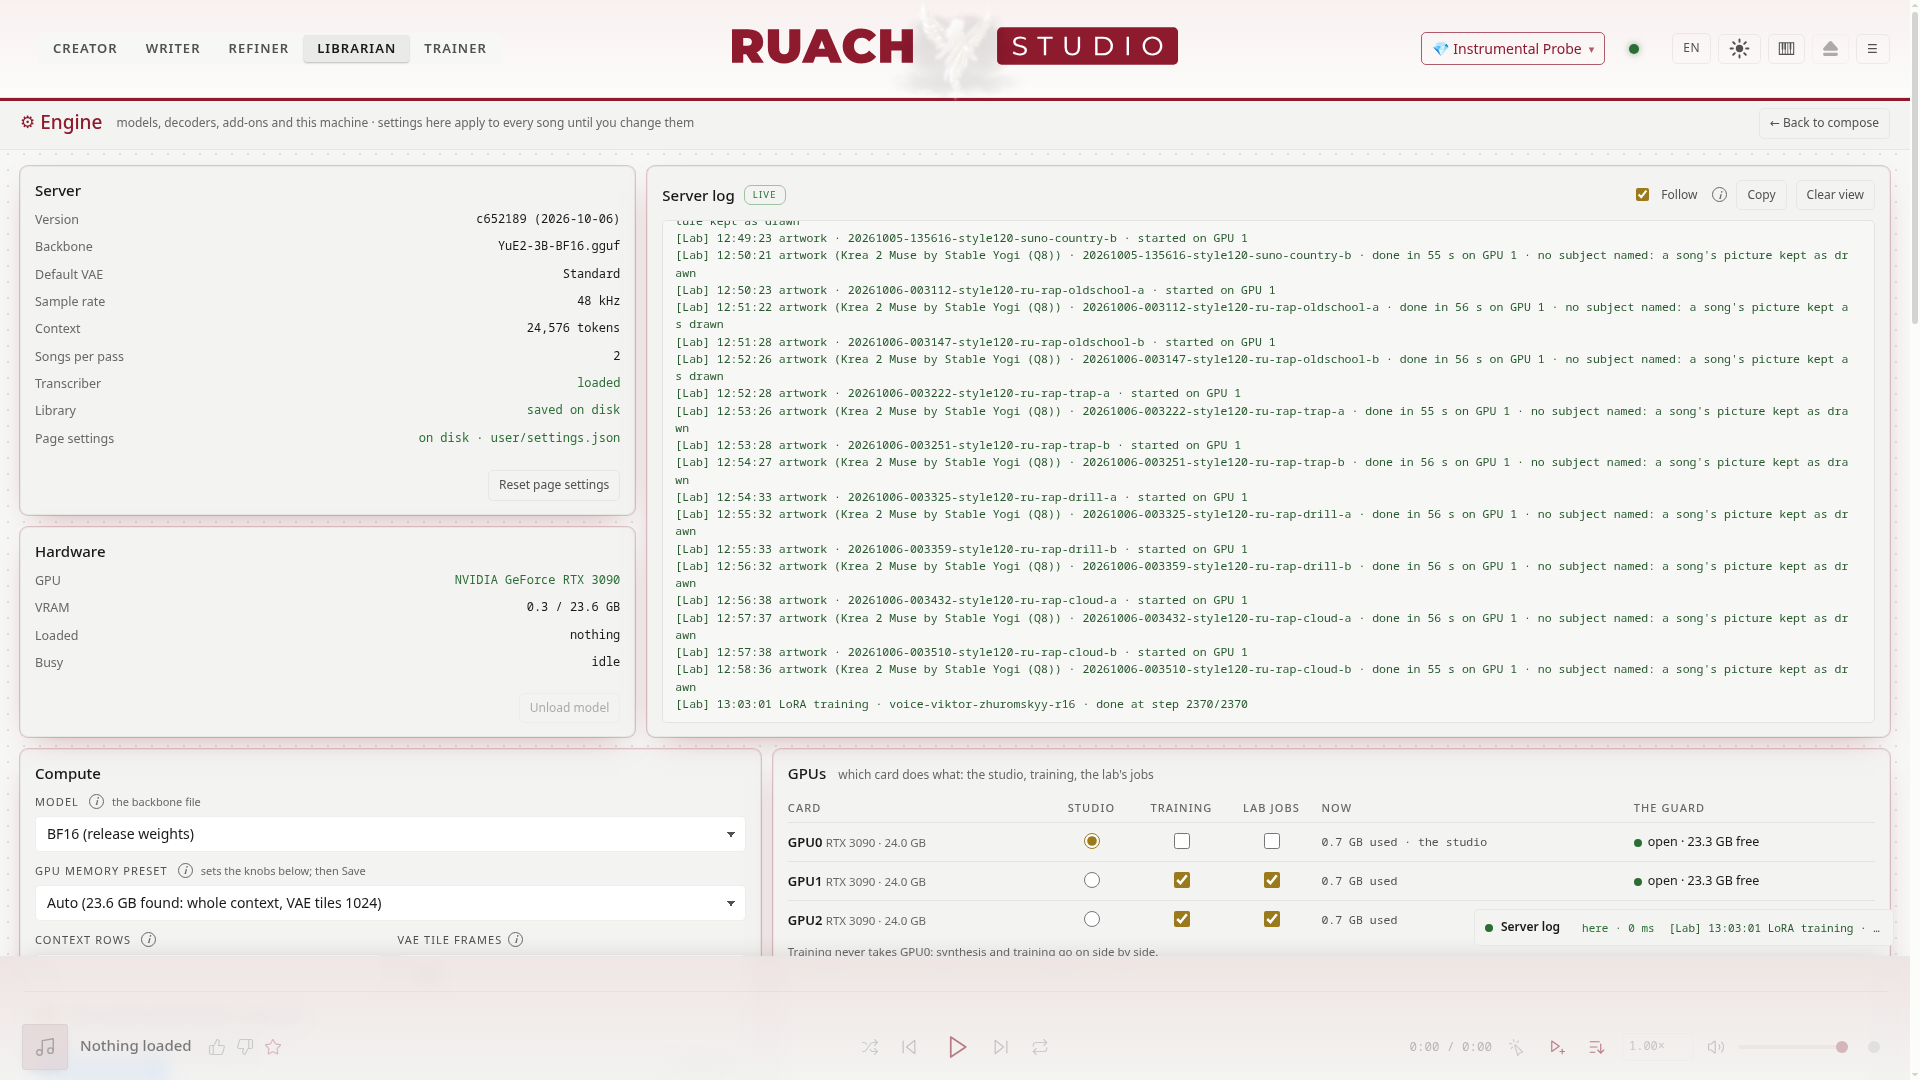This screenshot has height=1080, width=1920.
Task: Click Reset page settings
Action: point(554,485)
